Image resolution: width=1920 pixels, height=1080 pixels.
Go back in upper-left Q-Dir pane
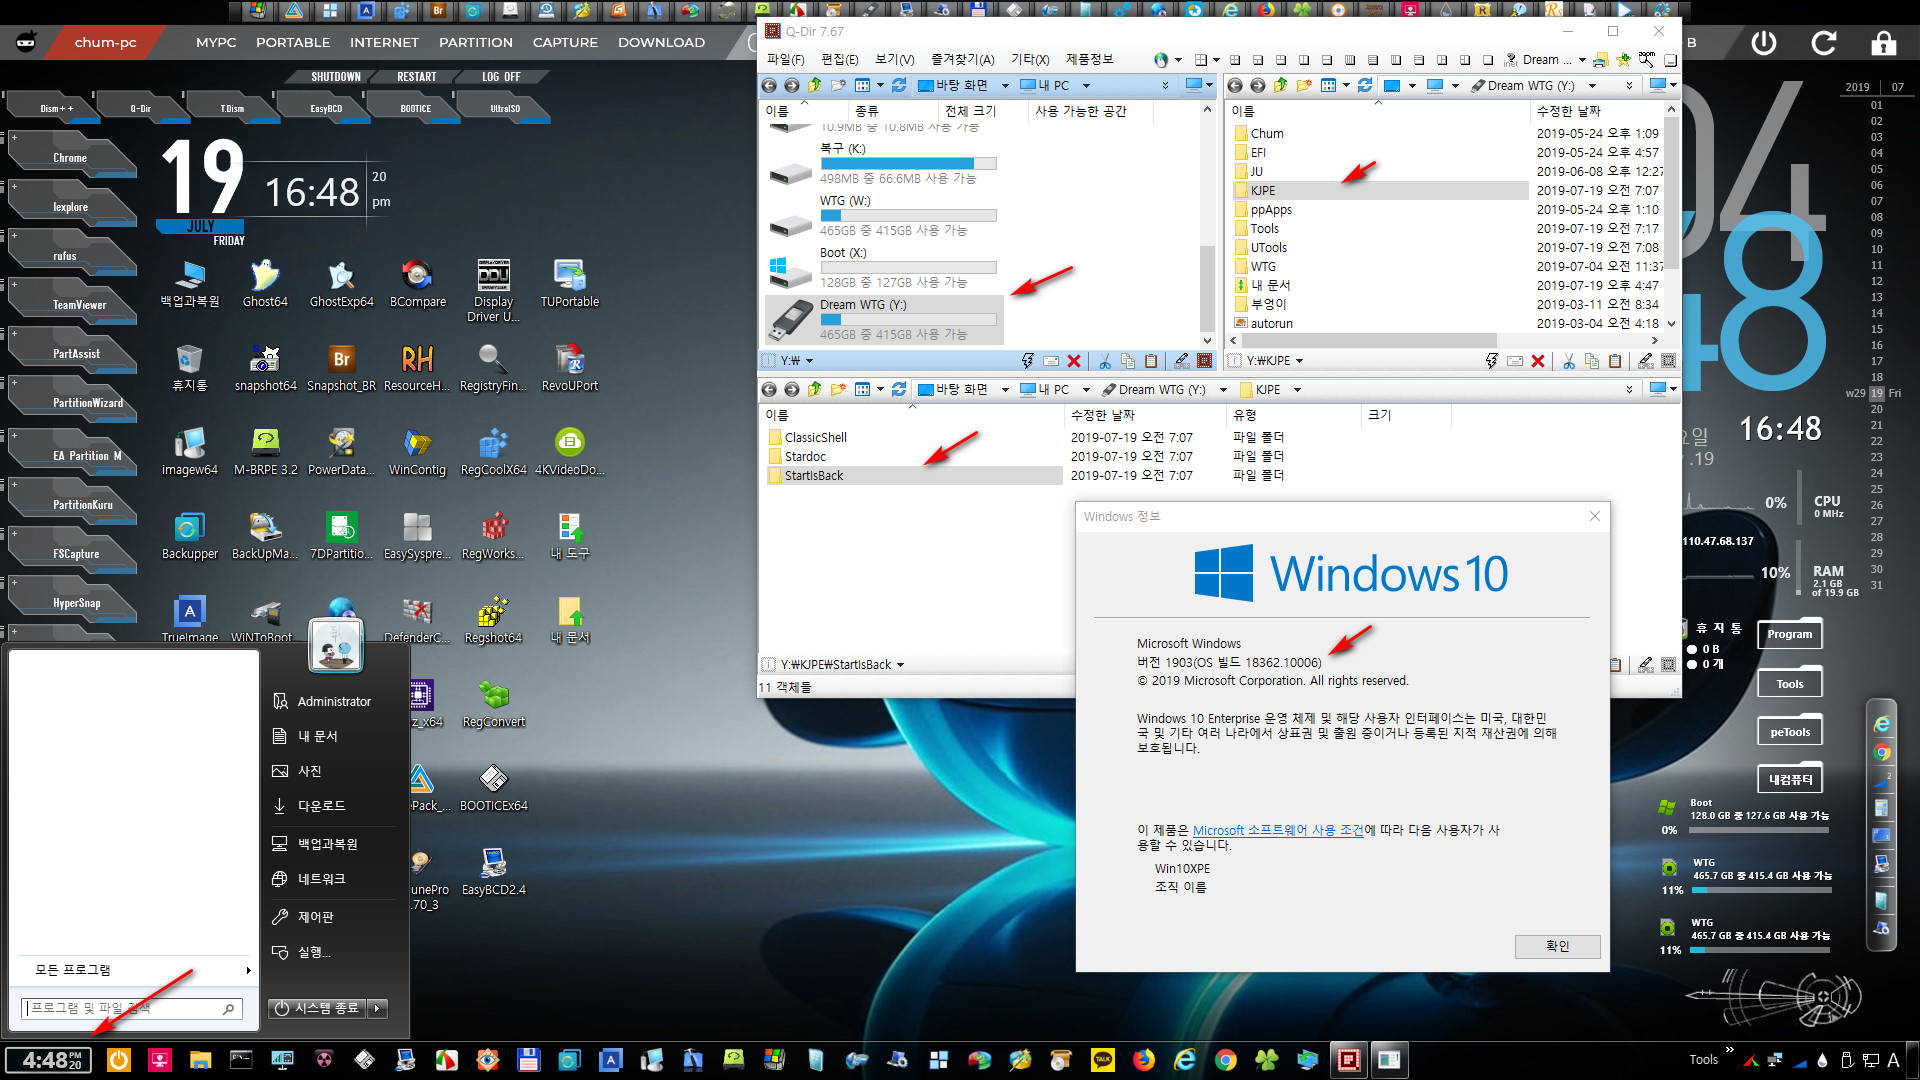[769, 85]
